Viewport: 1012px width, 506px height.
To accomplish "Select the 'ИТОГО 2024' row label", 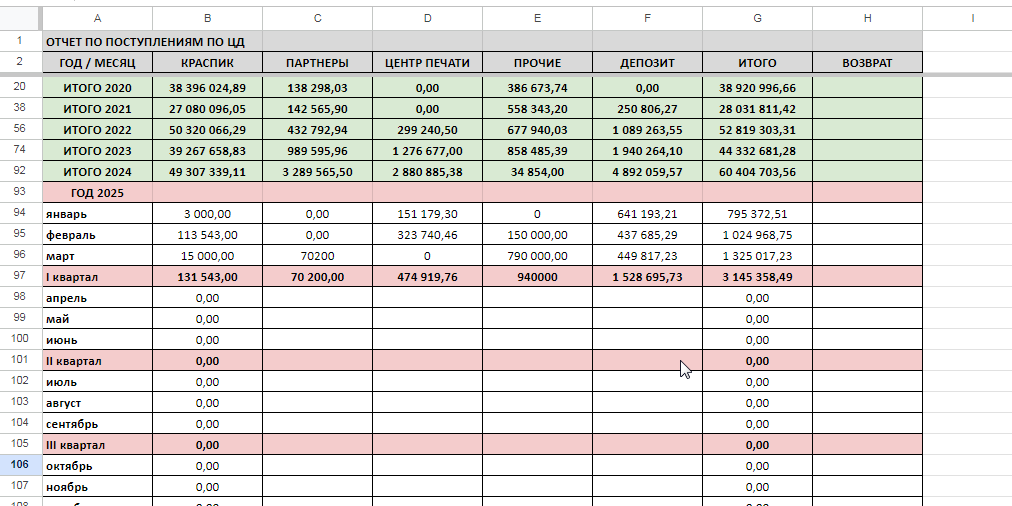I will [x=97, y=172].
